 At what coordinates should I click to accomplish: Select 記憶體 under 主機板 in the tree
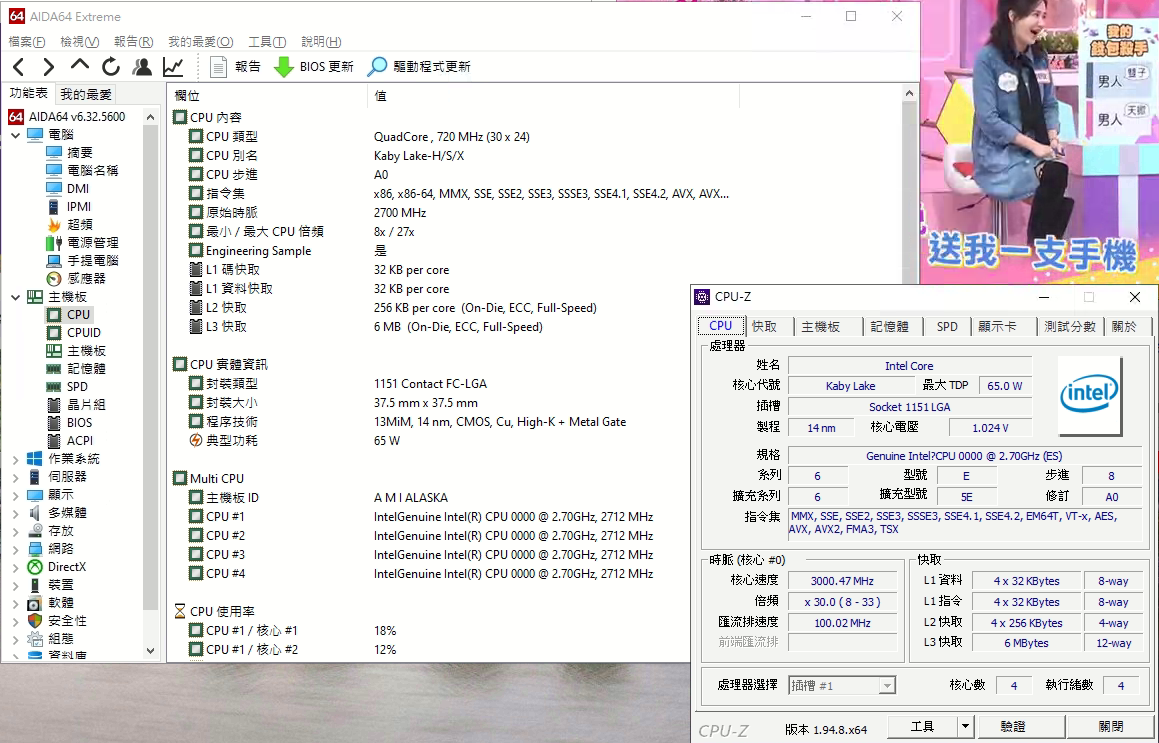(86, 368)
